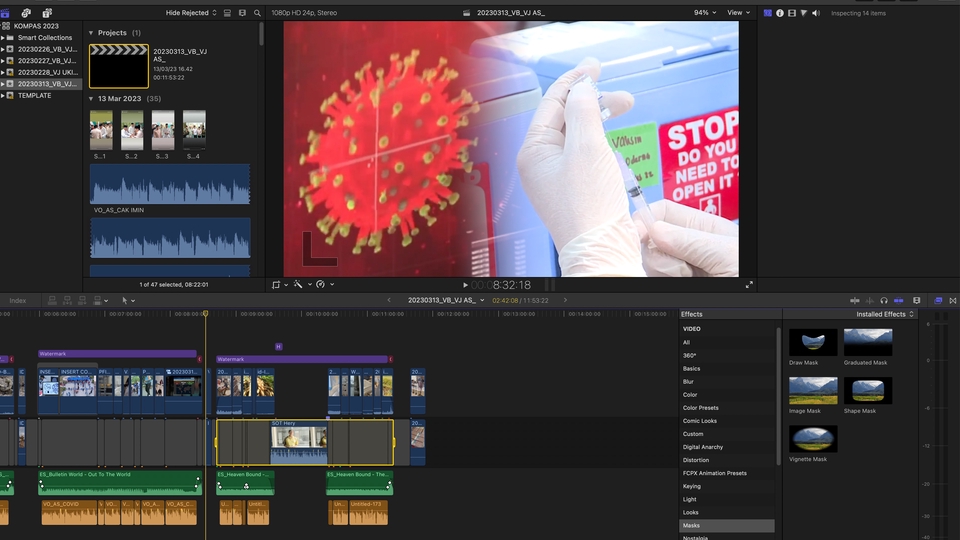Click the H marker above Watermark title

tap(279, 347)
